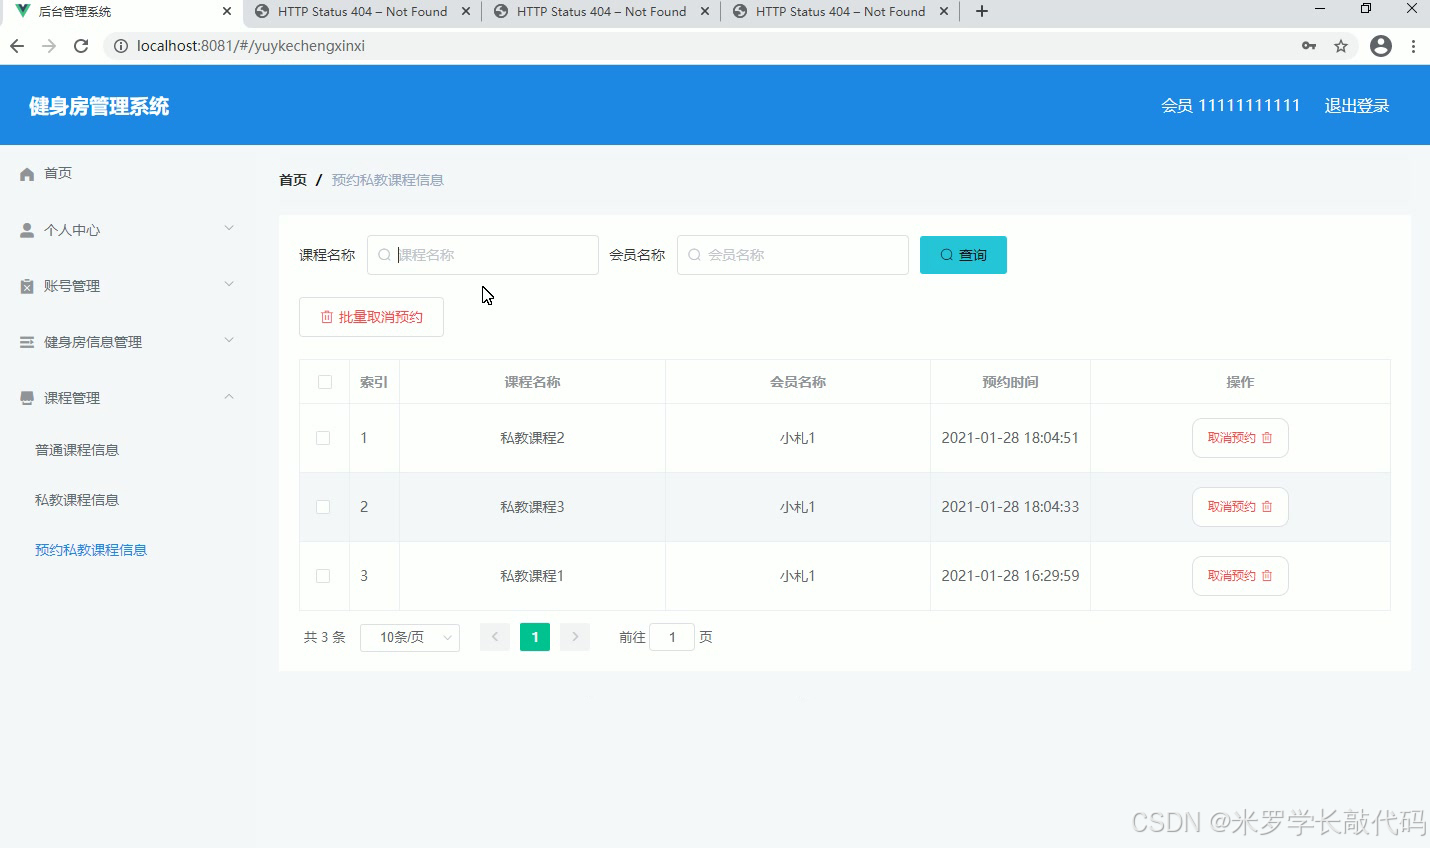The height and width of the screenshot is (848, 1430).
Task: Check the box for row 私教课程1
Action: tap(323, 576)
